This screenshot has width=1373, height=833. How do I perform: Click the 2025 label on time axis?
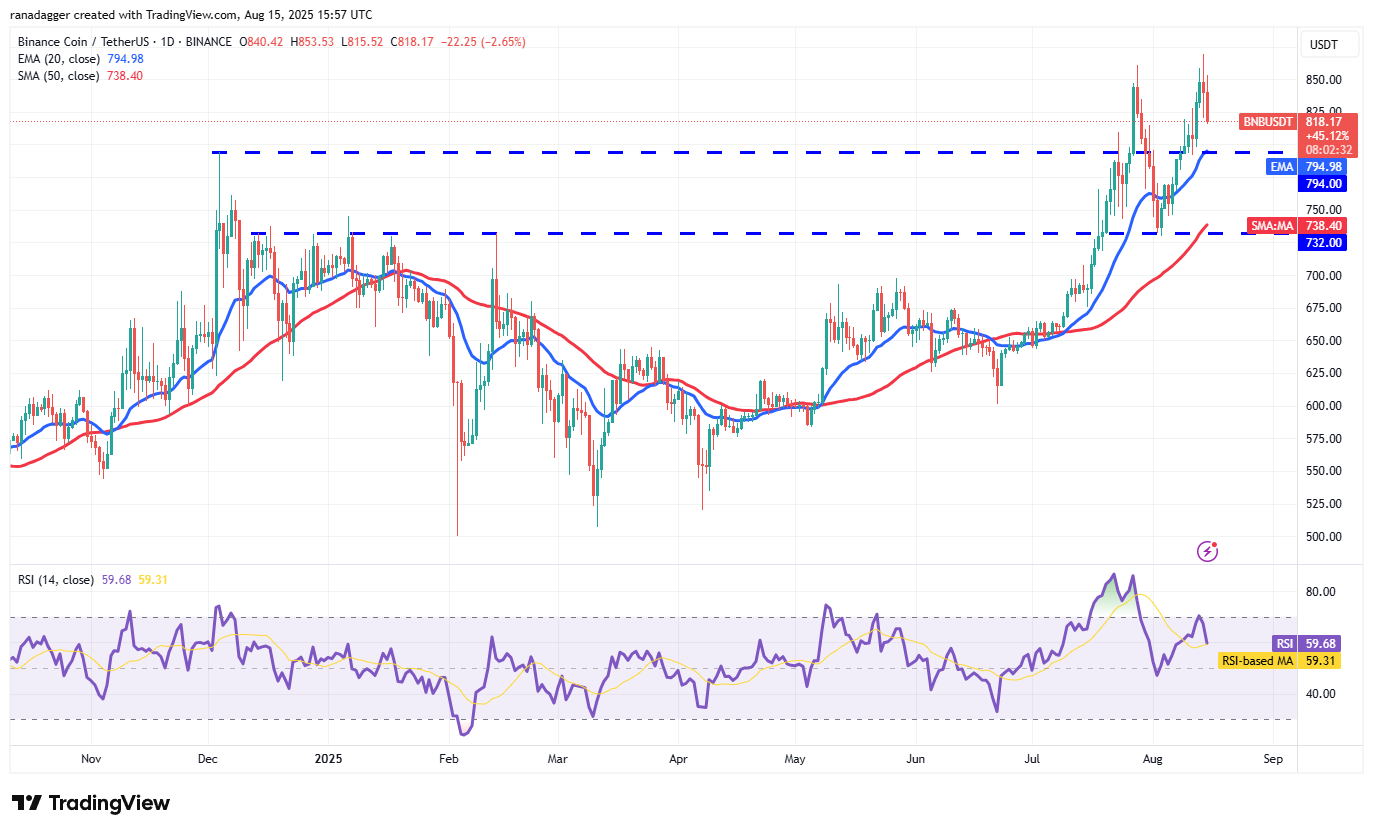(328, 759)
